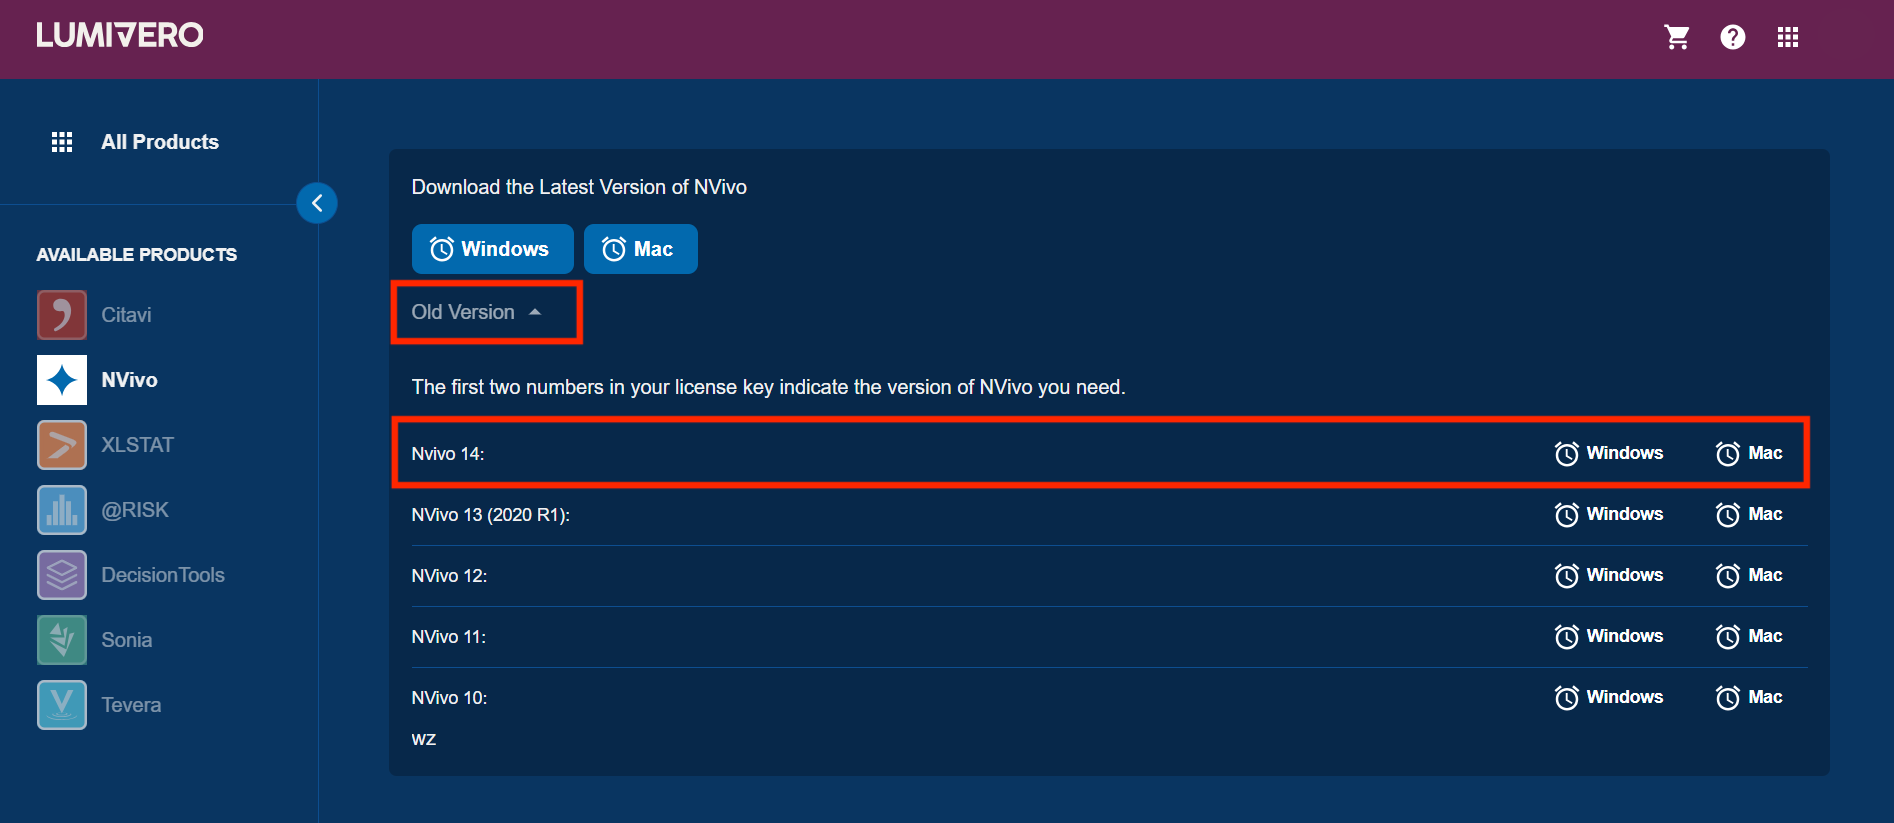
Task: Download the latest NVivo for Mac
Action: pyautogui.click(x=640, y=249)
